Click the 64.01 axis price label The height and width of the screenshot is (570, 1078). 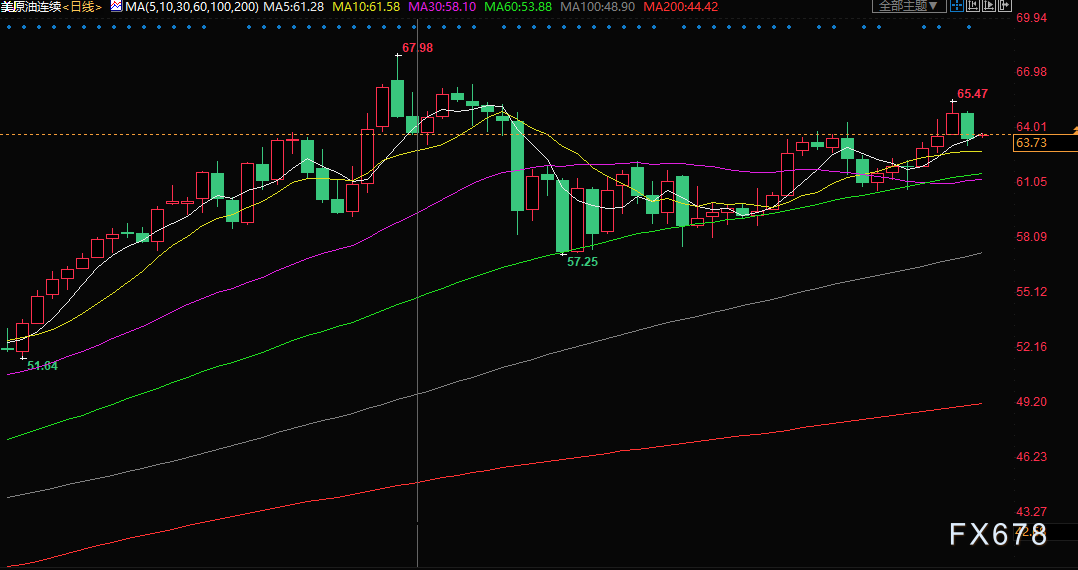(1031, 127)
